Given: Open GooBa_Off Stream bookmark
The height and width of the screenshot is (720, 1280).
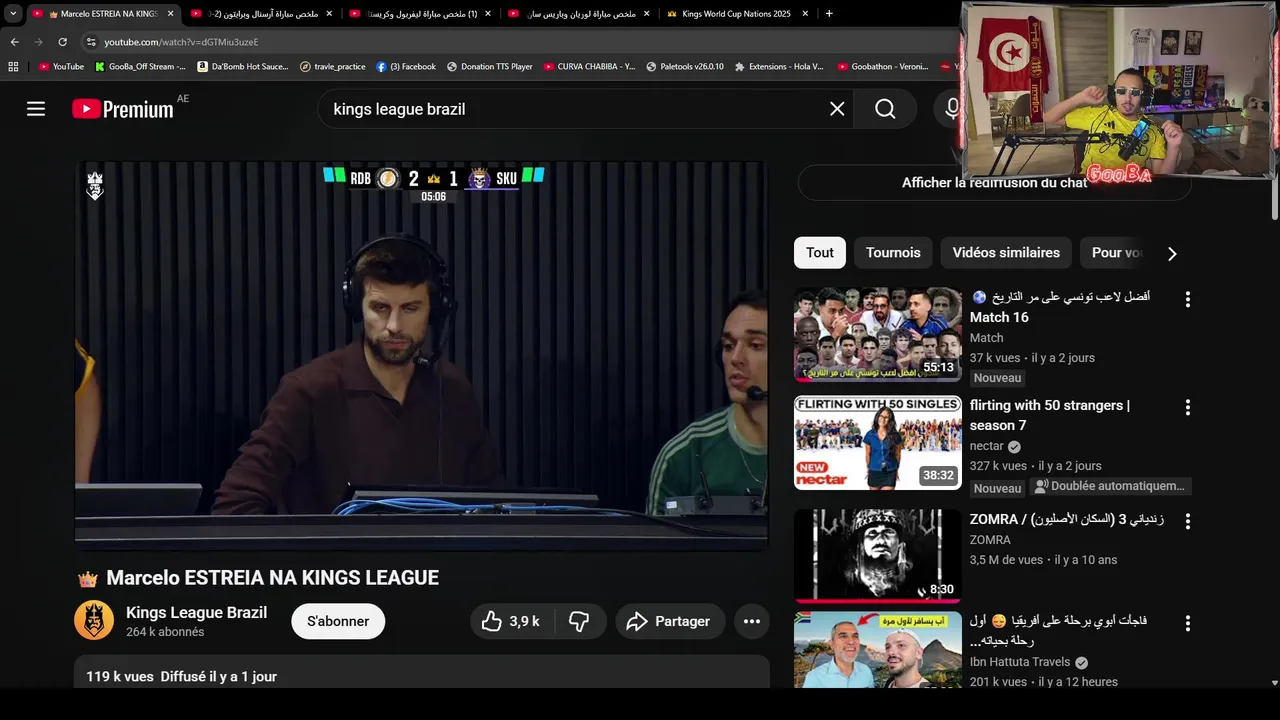Looking at the screenshot, I should [140, 67].
